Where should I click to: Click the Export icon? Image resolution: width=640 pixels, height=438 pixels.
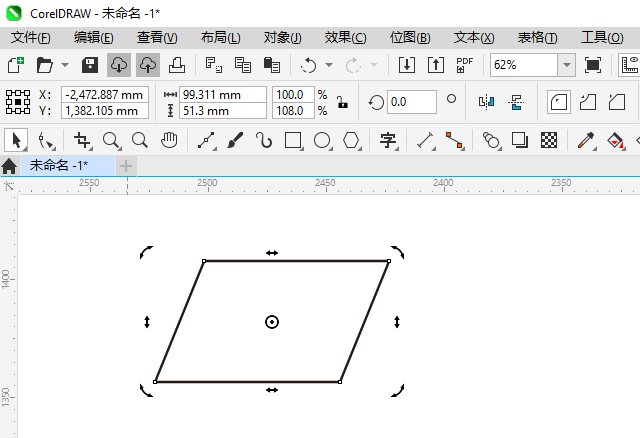point(436,65)
